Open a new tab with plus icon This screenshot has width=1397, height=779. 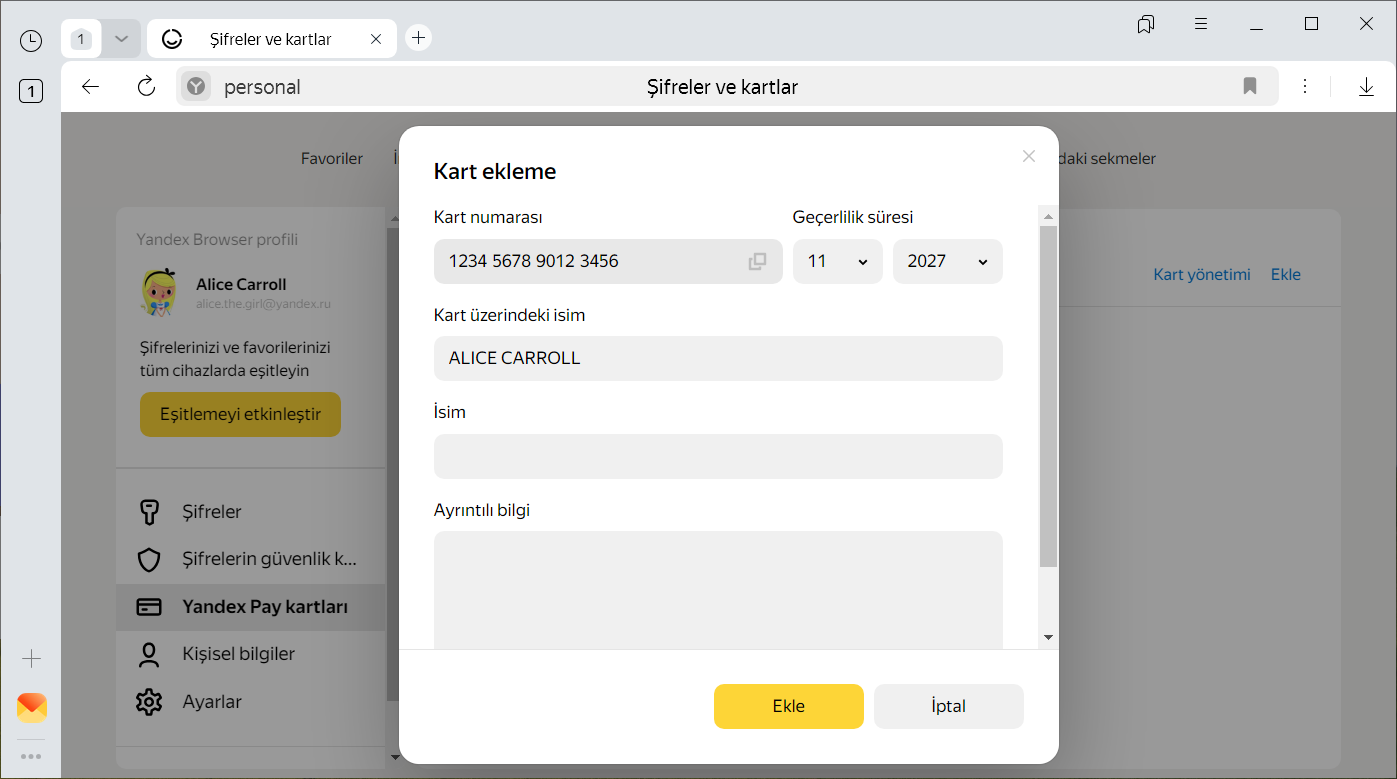coord(419,38)
